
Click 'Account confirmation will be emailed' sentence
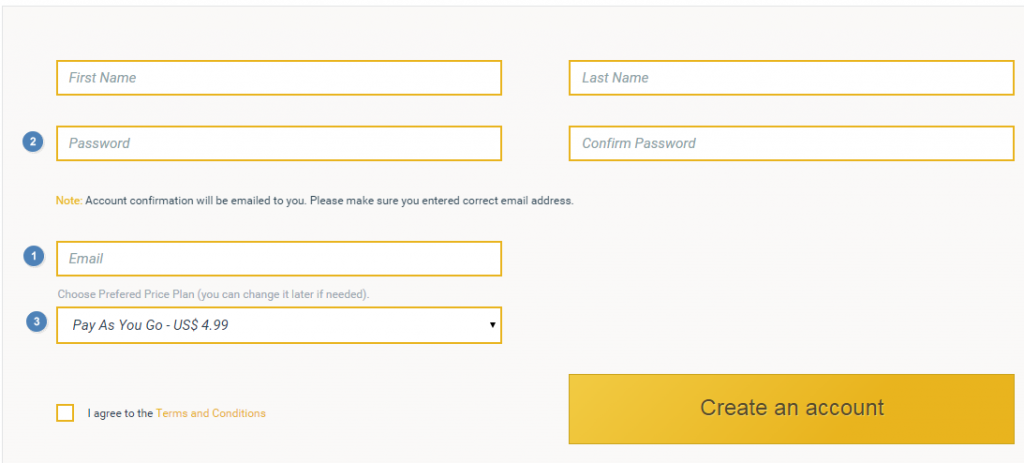(196, 200)
